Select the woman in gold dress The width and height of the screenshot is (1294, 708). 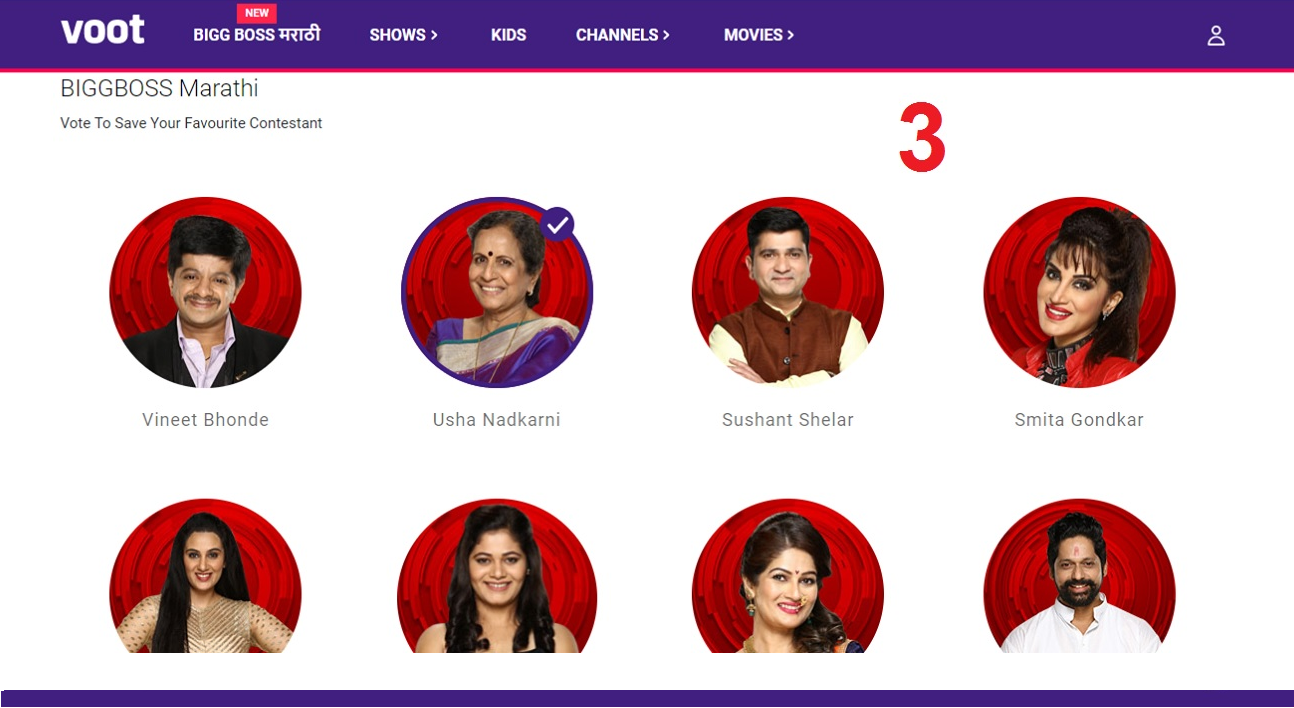(205, 577)
